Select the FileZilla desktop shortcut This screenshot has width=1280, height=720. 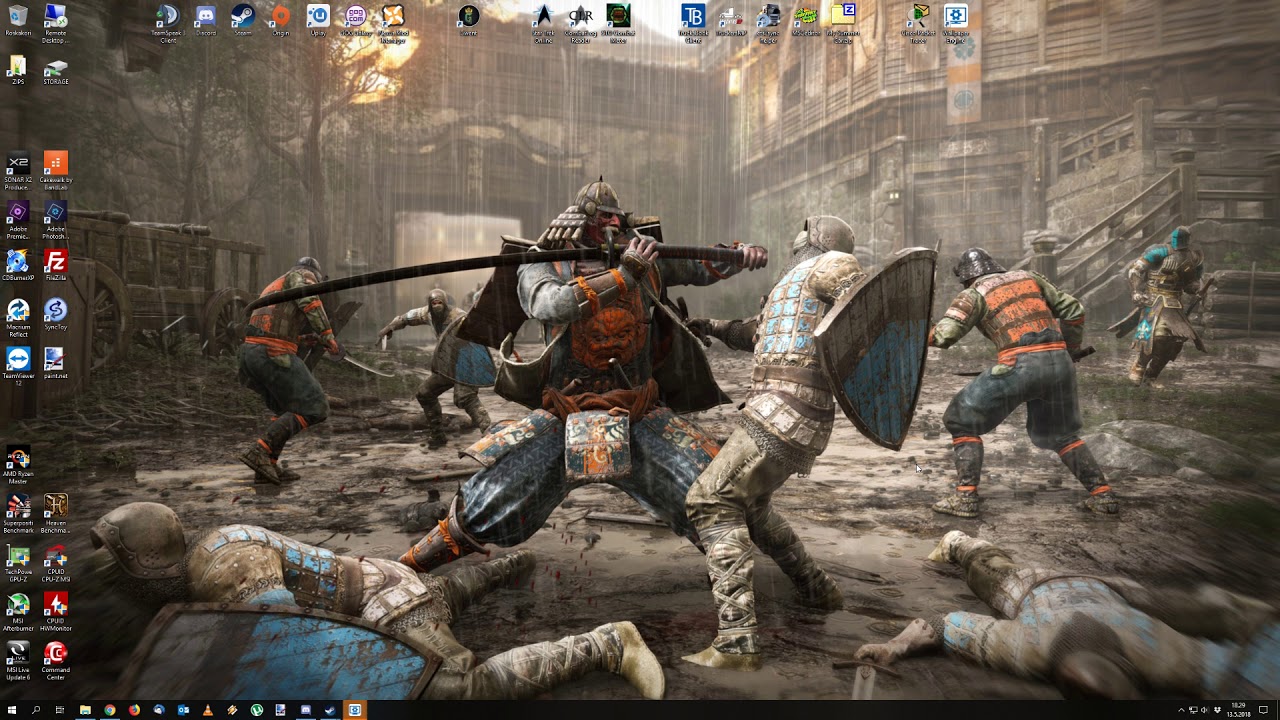[56, 264]
